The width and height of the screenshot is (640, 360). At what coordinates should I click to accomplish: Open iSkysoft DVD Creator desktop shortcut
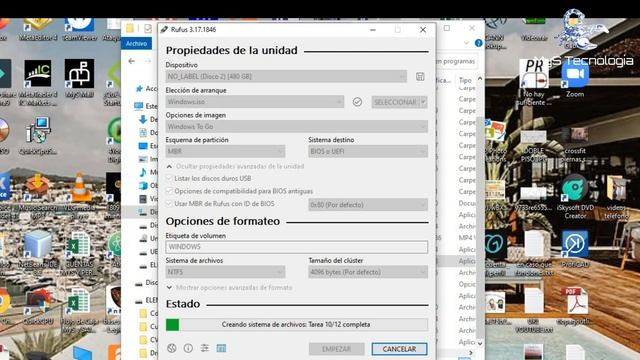575,197
